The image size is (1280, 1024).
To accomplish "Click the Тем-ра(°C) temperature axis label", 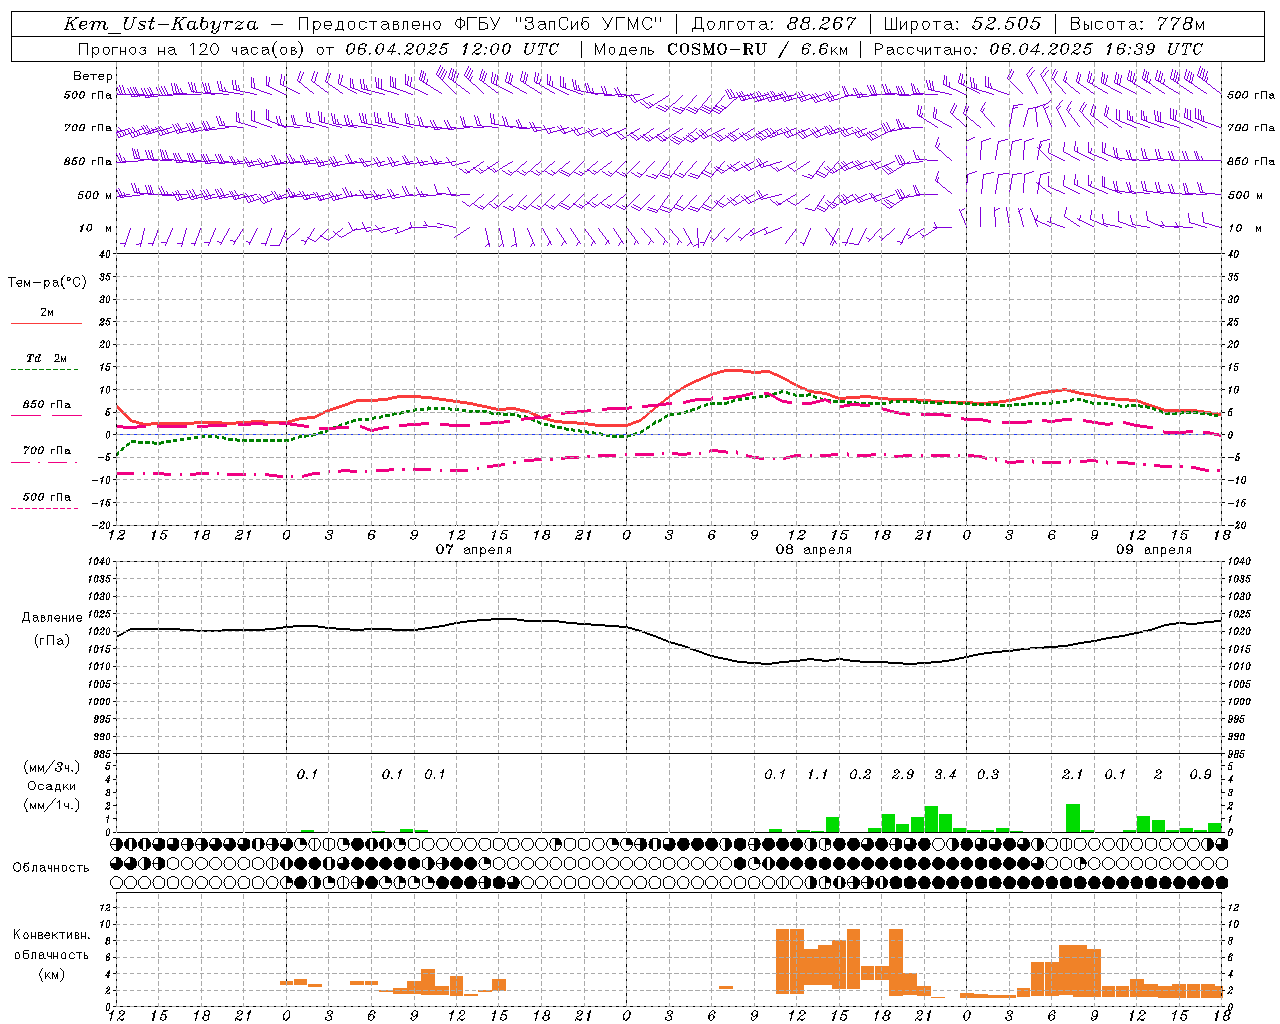I will [x=47, y=283].
